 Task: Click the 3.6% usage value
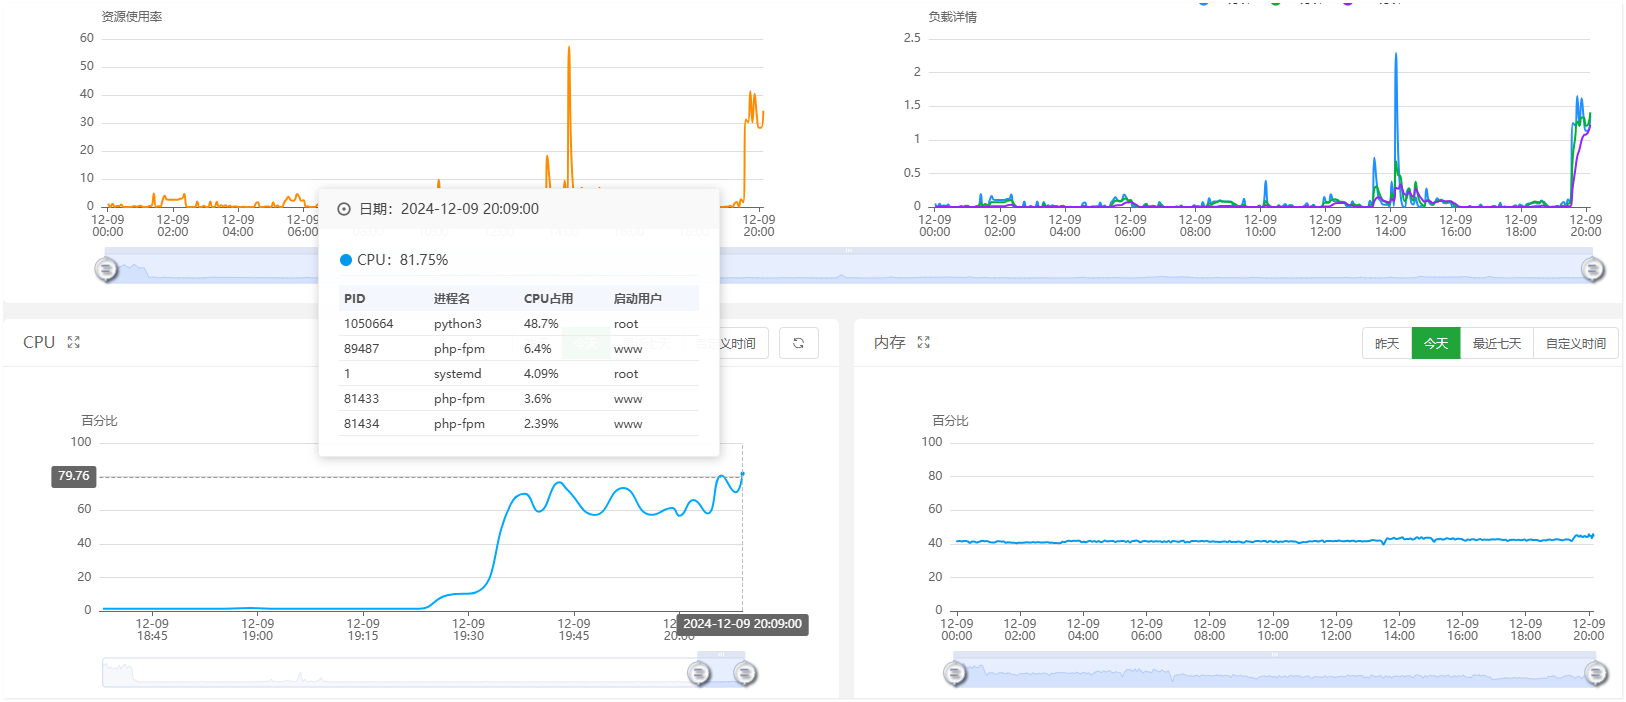coord(538,399)
